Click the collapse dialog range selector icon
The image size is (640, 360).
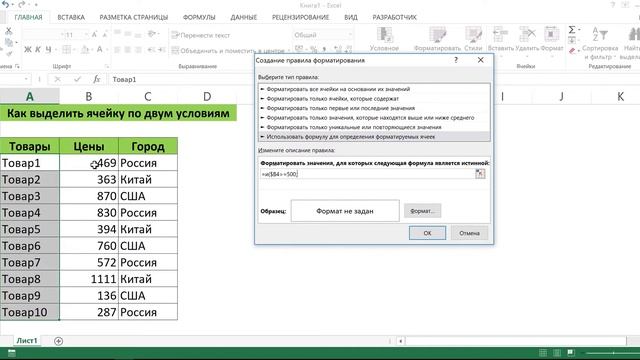(480, 174)
